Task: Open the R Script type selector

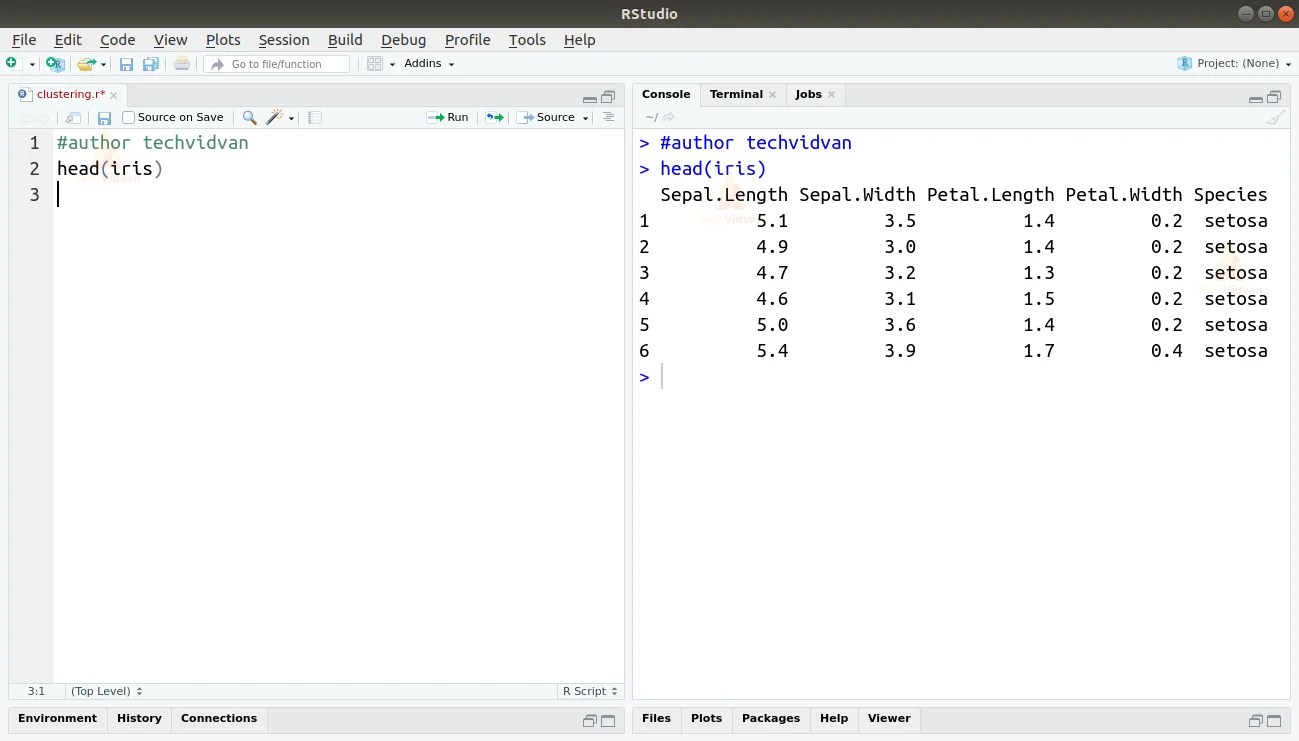Action: (590, 690)
